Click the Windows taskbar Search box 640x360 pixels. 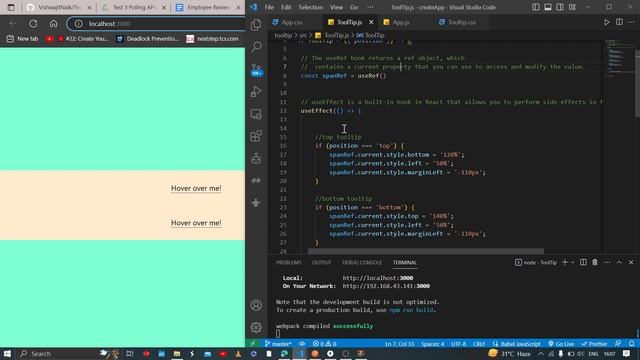click(57, 353)
